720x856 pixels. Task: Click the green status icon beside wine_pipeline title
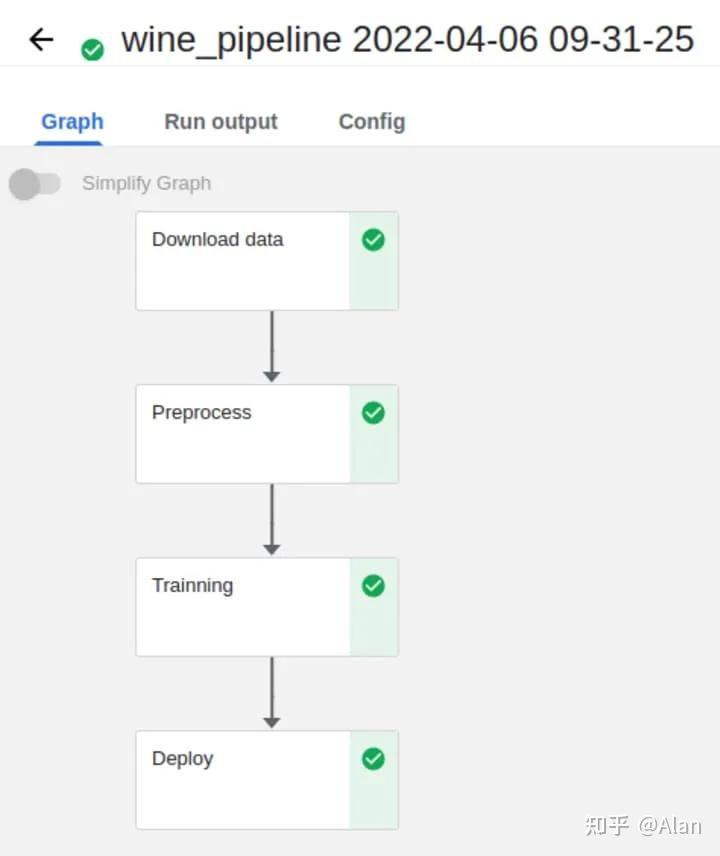(92, 48)
